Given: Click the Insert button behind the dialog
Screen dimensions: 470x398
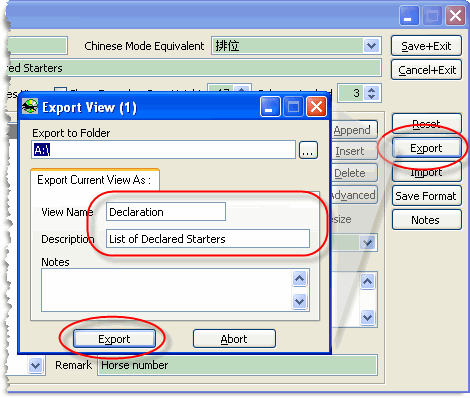Looking at the screenshot, I should click(x=354, y=151).
